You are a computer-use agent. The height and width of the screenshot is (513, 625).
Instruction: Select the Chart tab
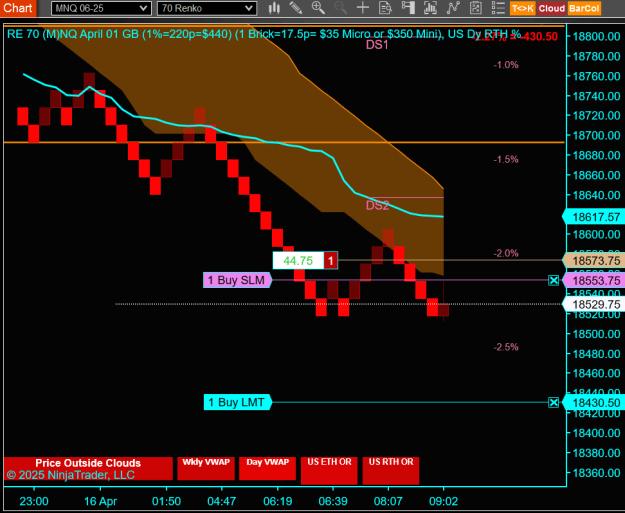(18, 8)
